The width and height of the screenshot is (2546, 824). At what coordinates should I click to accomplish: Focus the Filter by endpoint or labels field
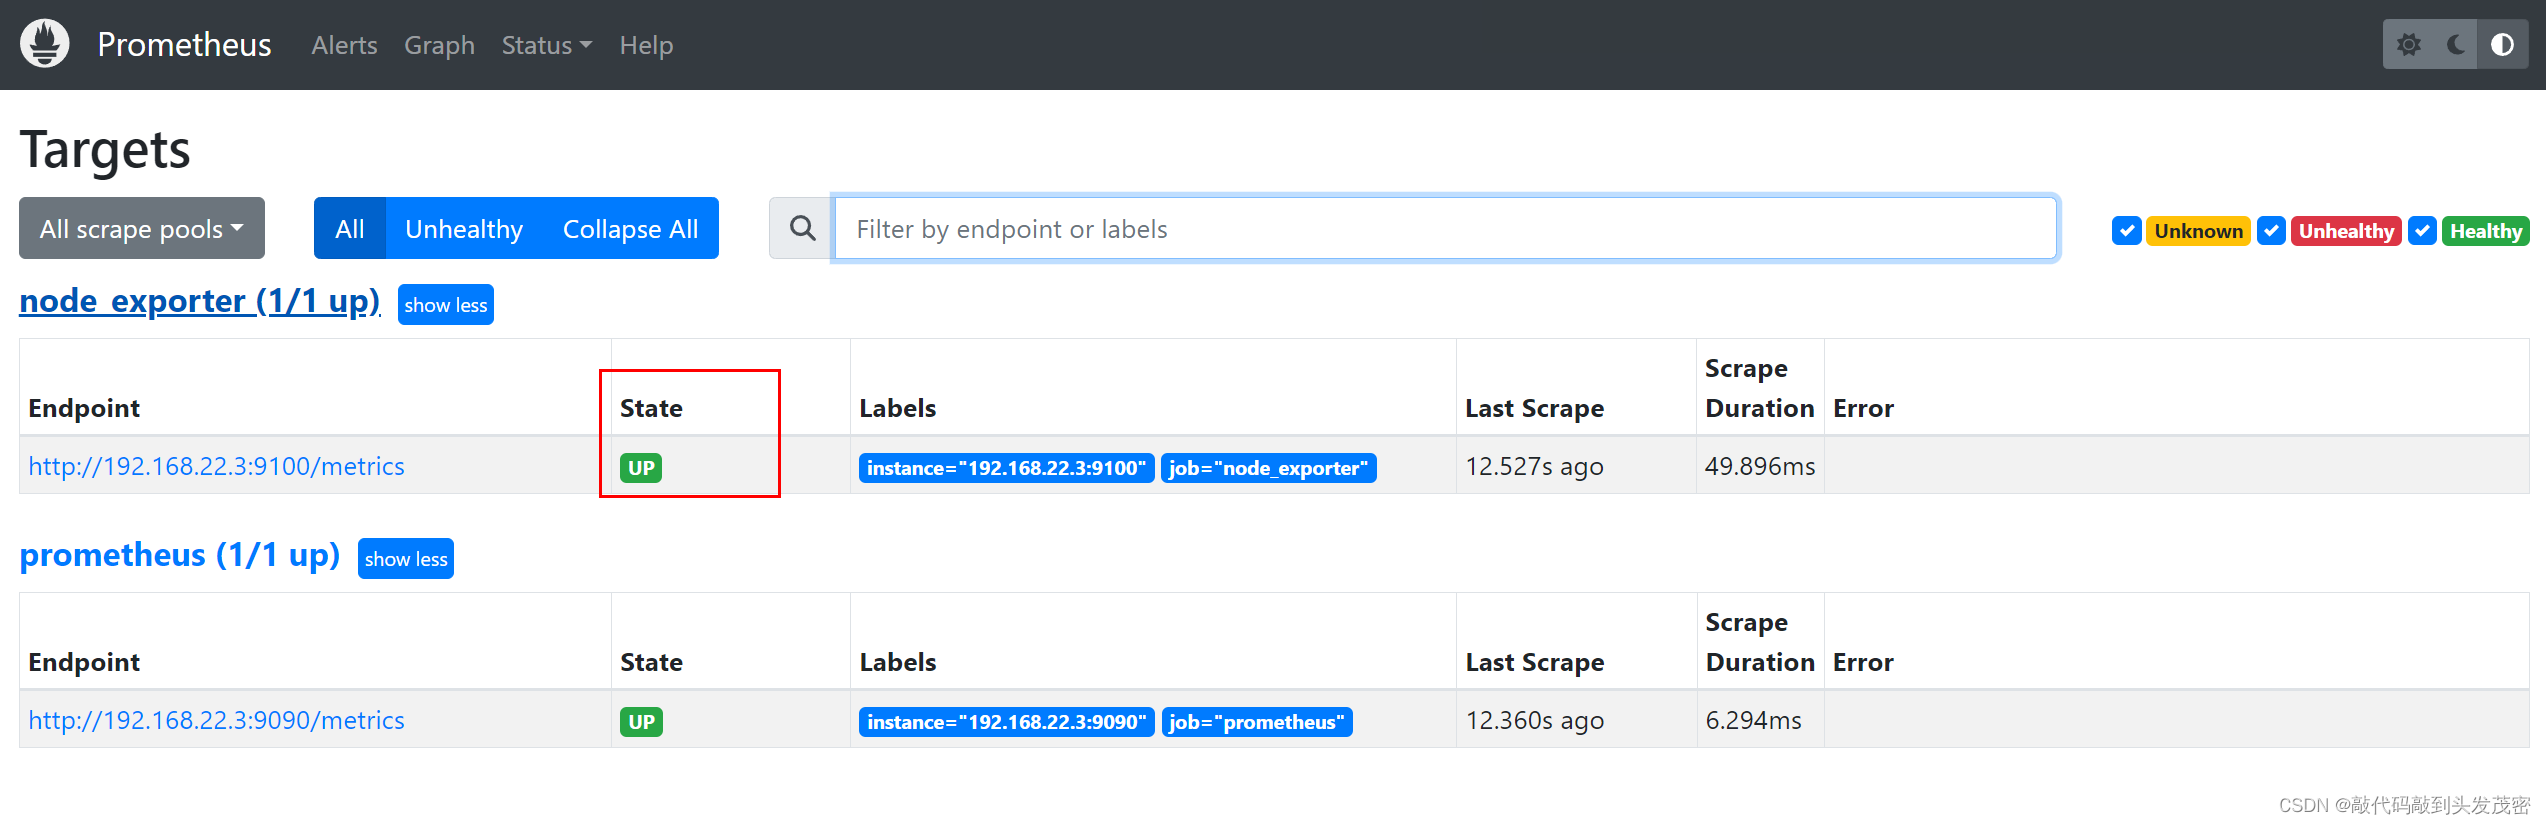coord(1445,228)
